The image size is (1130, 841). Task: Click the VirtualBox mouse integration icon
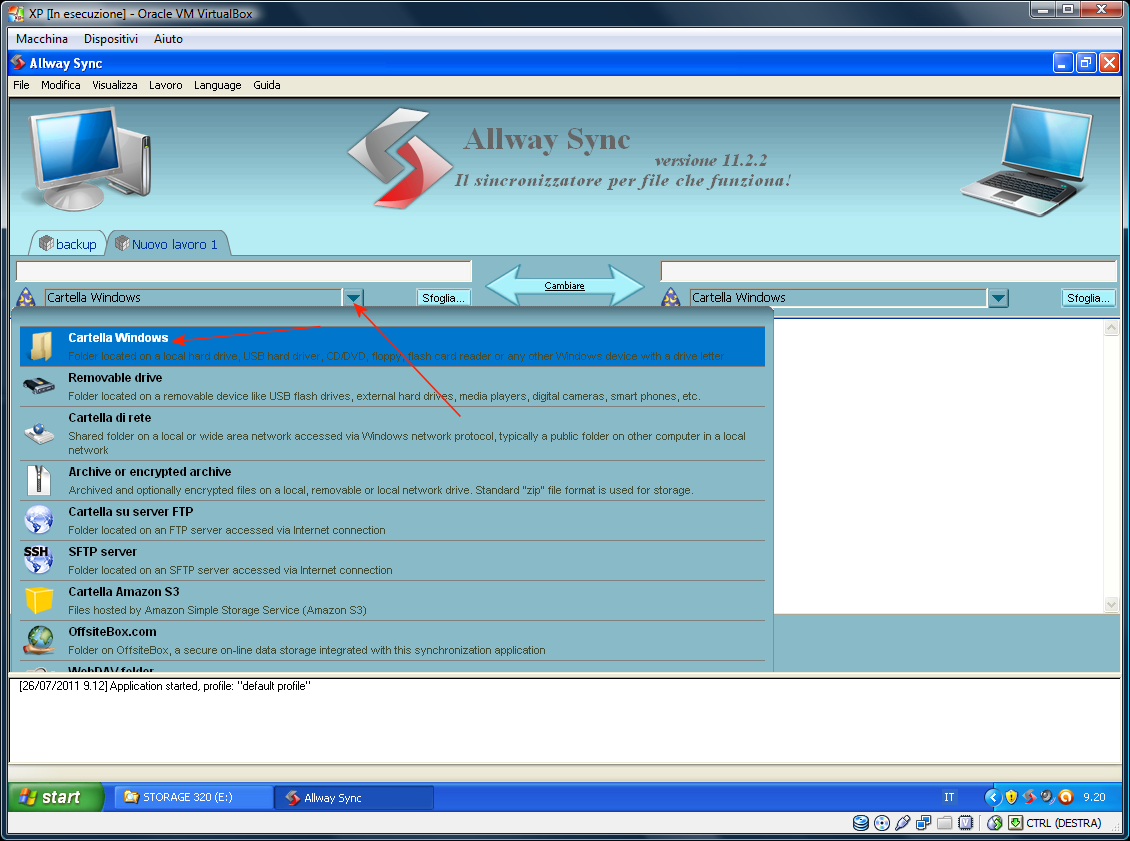(x=995, y=823)
